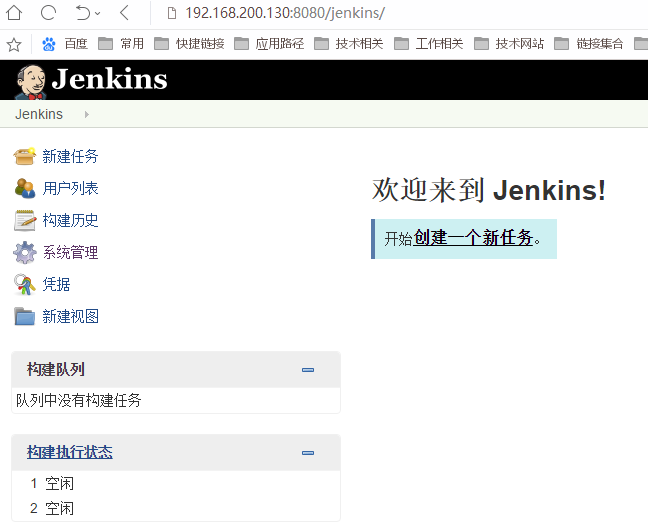Click the 构建历史 notepad icon

pyautogui.click(x=25, y=220)
